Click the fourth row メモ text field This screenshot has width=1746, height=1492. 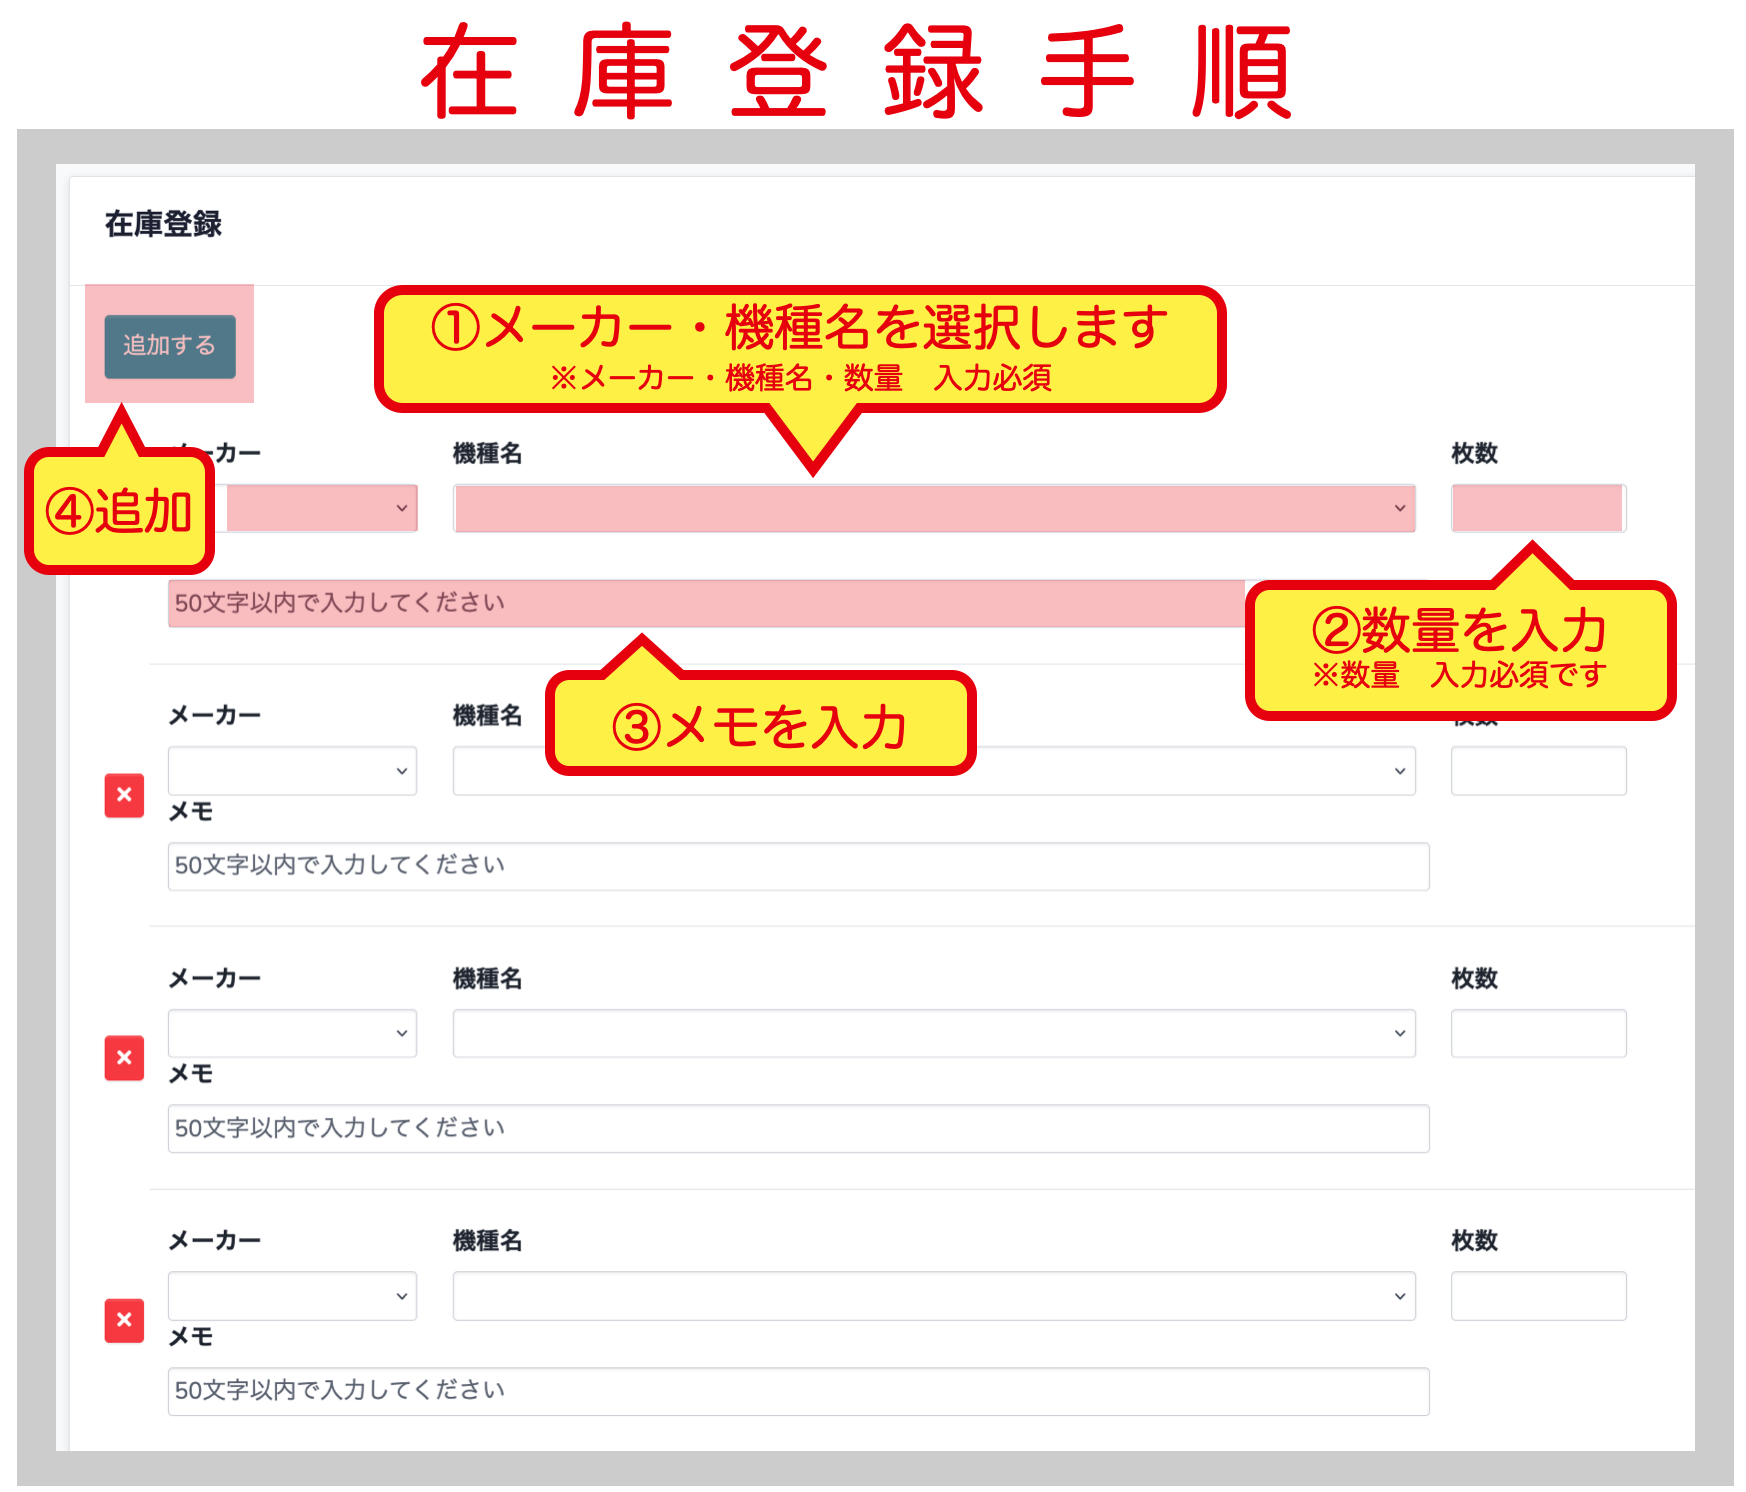(x=798, y=1391)
